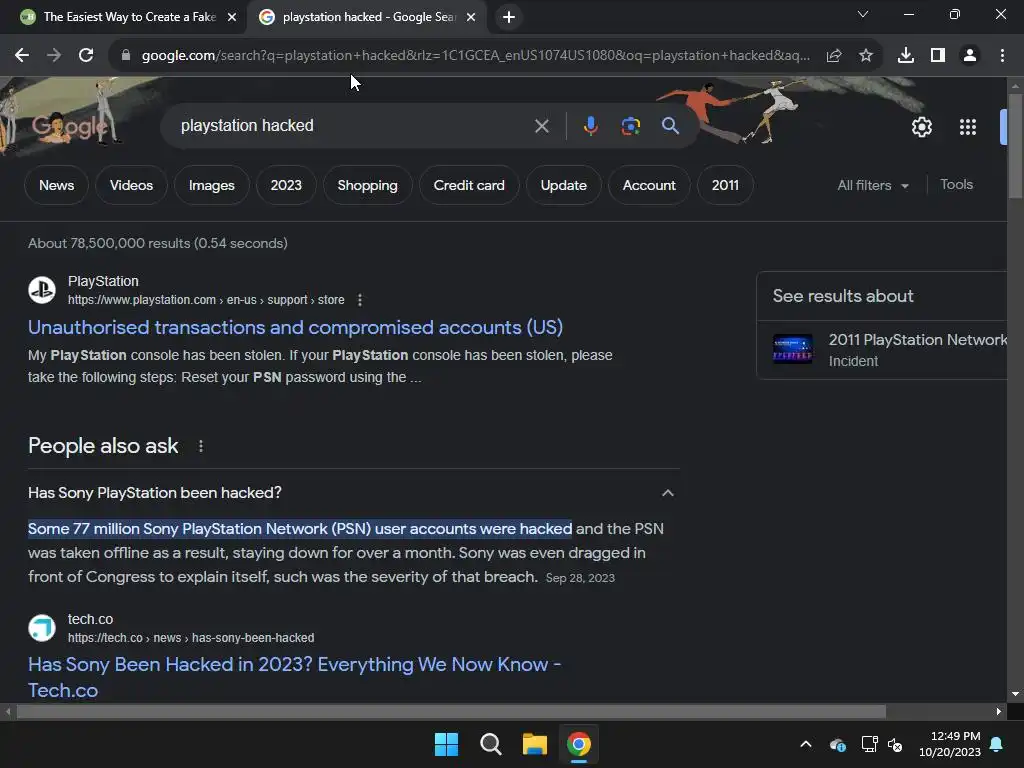The height and width of the screenshot is (768, 1024).
Task: Click the playstation.com breadcrumb URL
Action: pyautogui.click(x=206, y=300)
